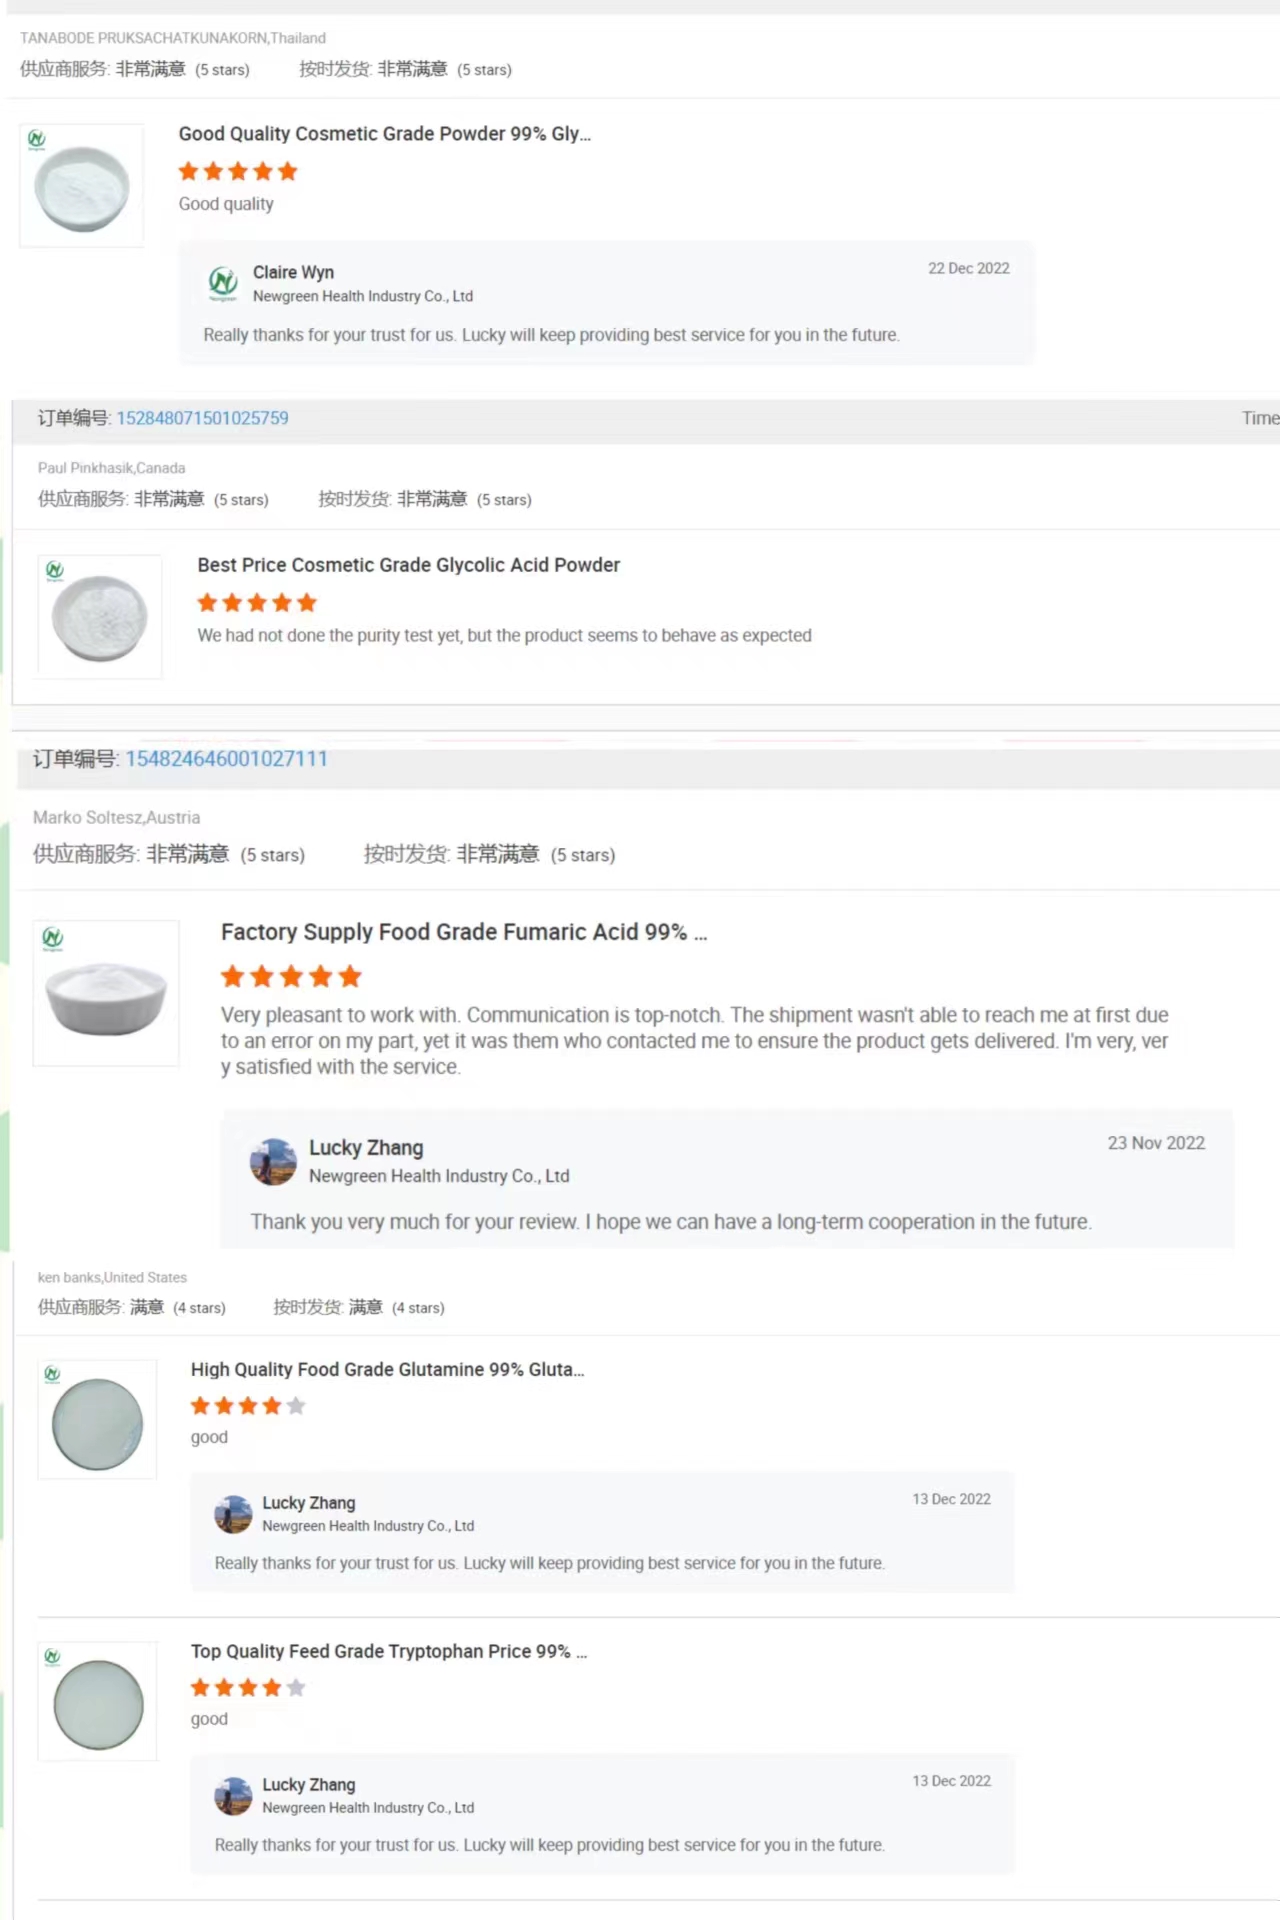The width and height of the screenshot is (1280, 1920).
Task: Click Lucky Zhang's avatar in Glutamine review reply
Action: [x=234, y=1514]
